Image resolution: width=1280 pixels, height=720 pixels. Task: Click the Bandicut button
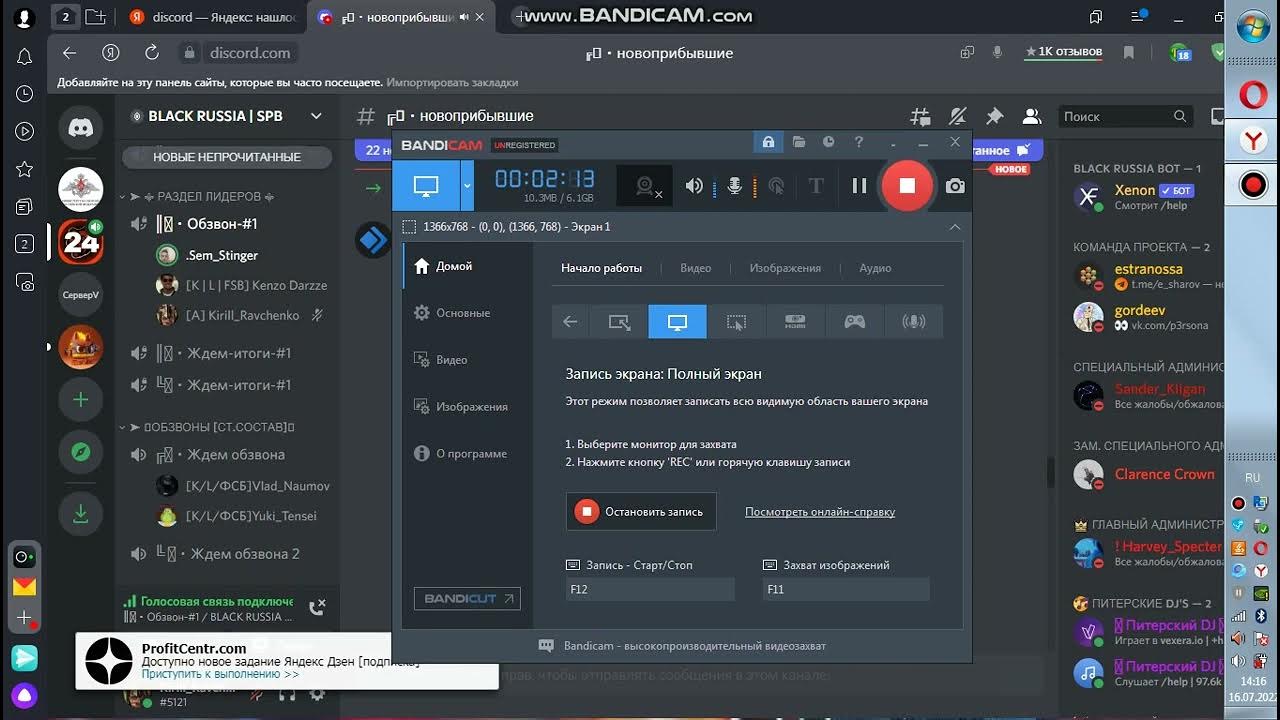click(467, 598)
